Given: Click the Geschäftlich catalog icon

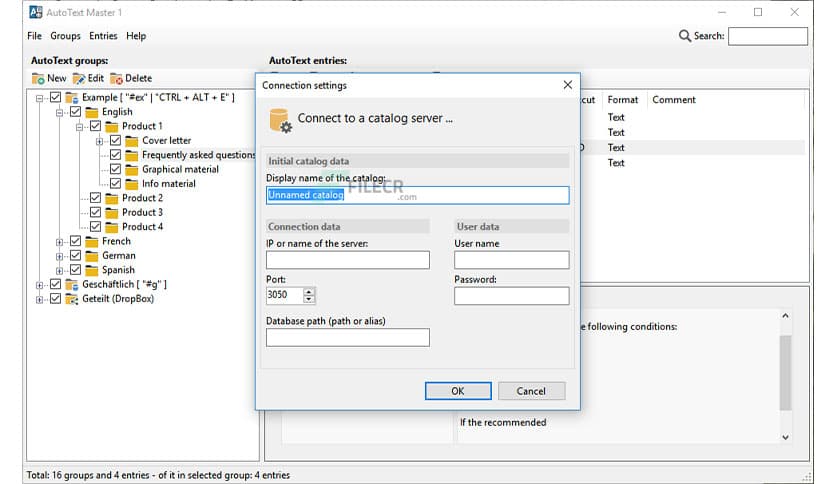Looking at the screenshot, I should [71, 285].
